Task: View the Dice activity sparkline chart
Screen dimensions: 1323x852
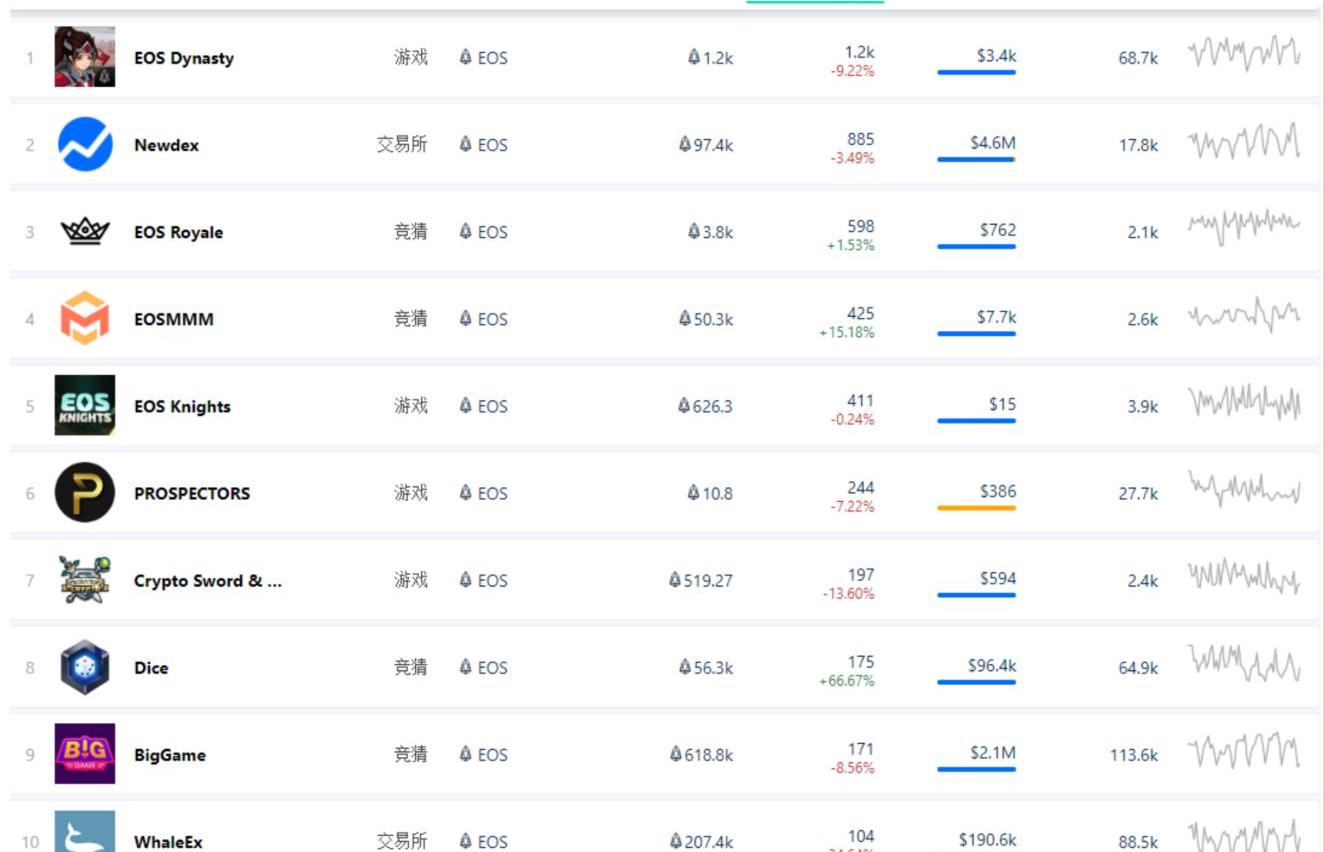Action: (x=1244, y=664)
